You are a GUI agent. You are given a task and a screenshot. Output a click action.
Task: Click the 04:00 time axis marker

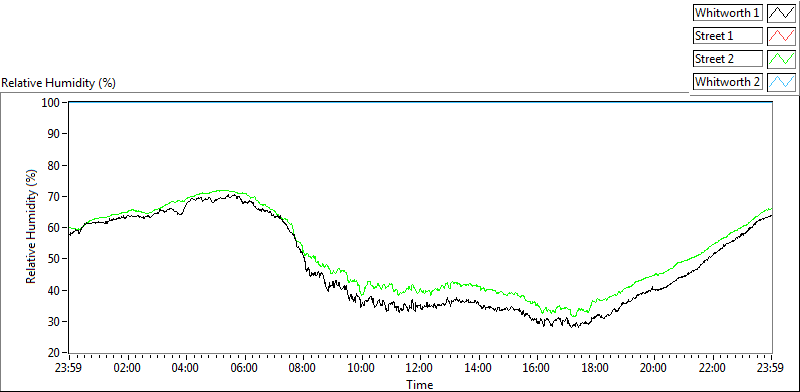point(186,368)
